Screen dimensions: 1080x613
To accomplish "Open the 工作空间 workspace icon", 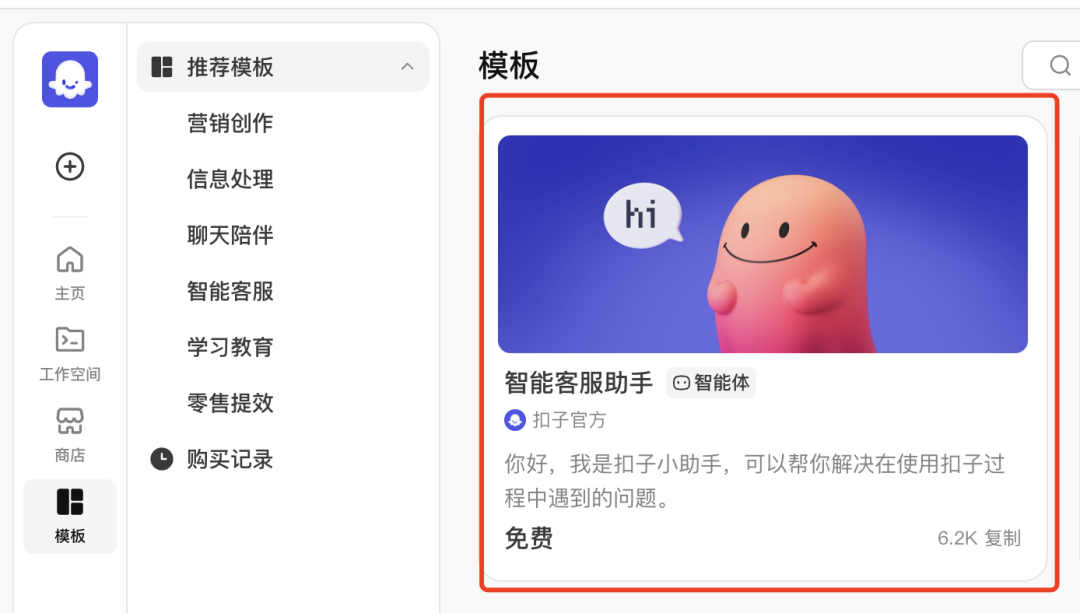I will 69,340.
